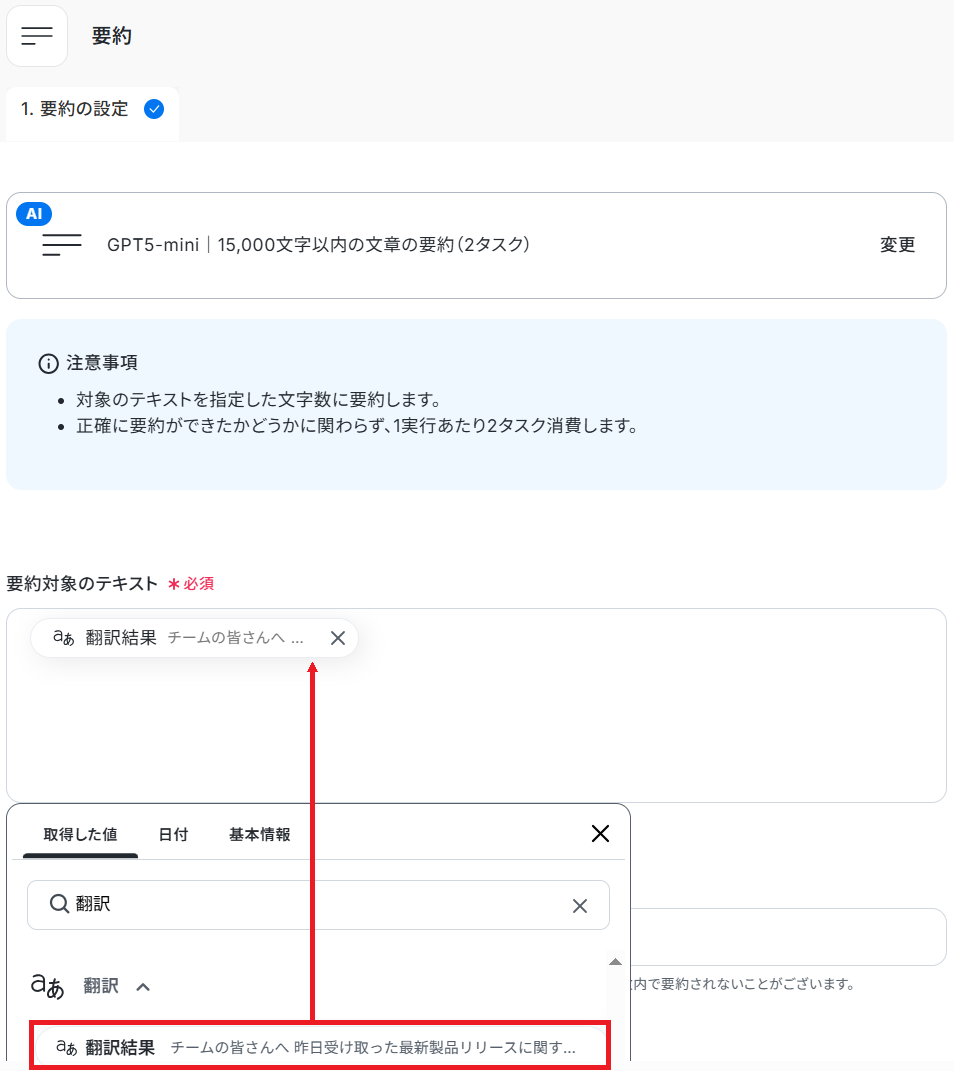Click the scroll up arrow of the picker list
The height and width of the screenshot is (1071, 954).
615,962
